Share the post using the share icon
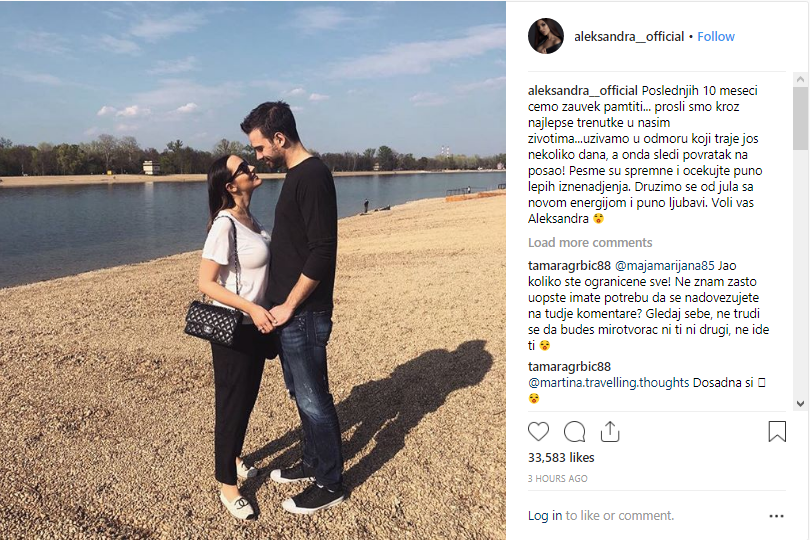Image resolution: width=810 pixels, height=540 pixels. pyautogui.click(x=610, y=431)
